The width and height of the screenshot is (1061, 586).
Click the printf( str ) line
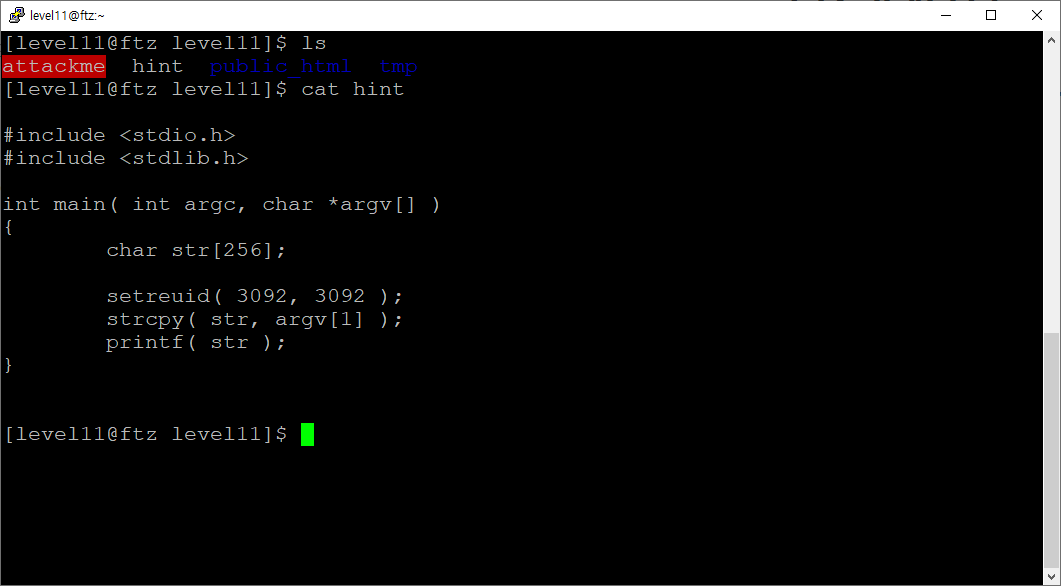click(196, 342)
